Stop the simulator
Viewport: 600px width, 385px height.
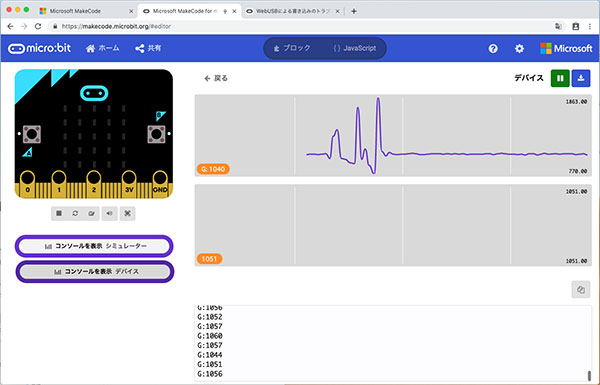click(x=59, y=213)
